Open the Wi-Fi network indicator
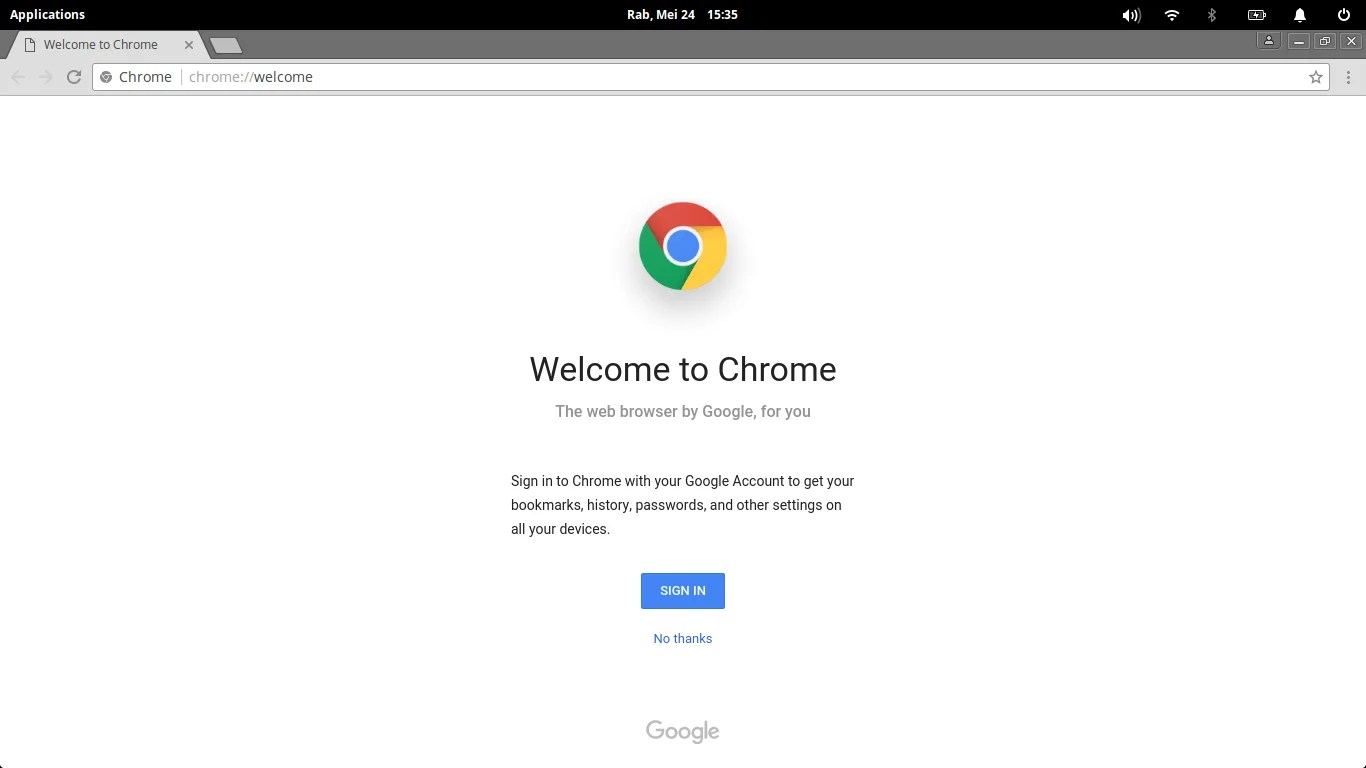 point(1172,15)
